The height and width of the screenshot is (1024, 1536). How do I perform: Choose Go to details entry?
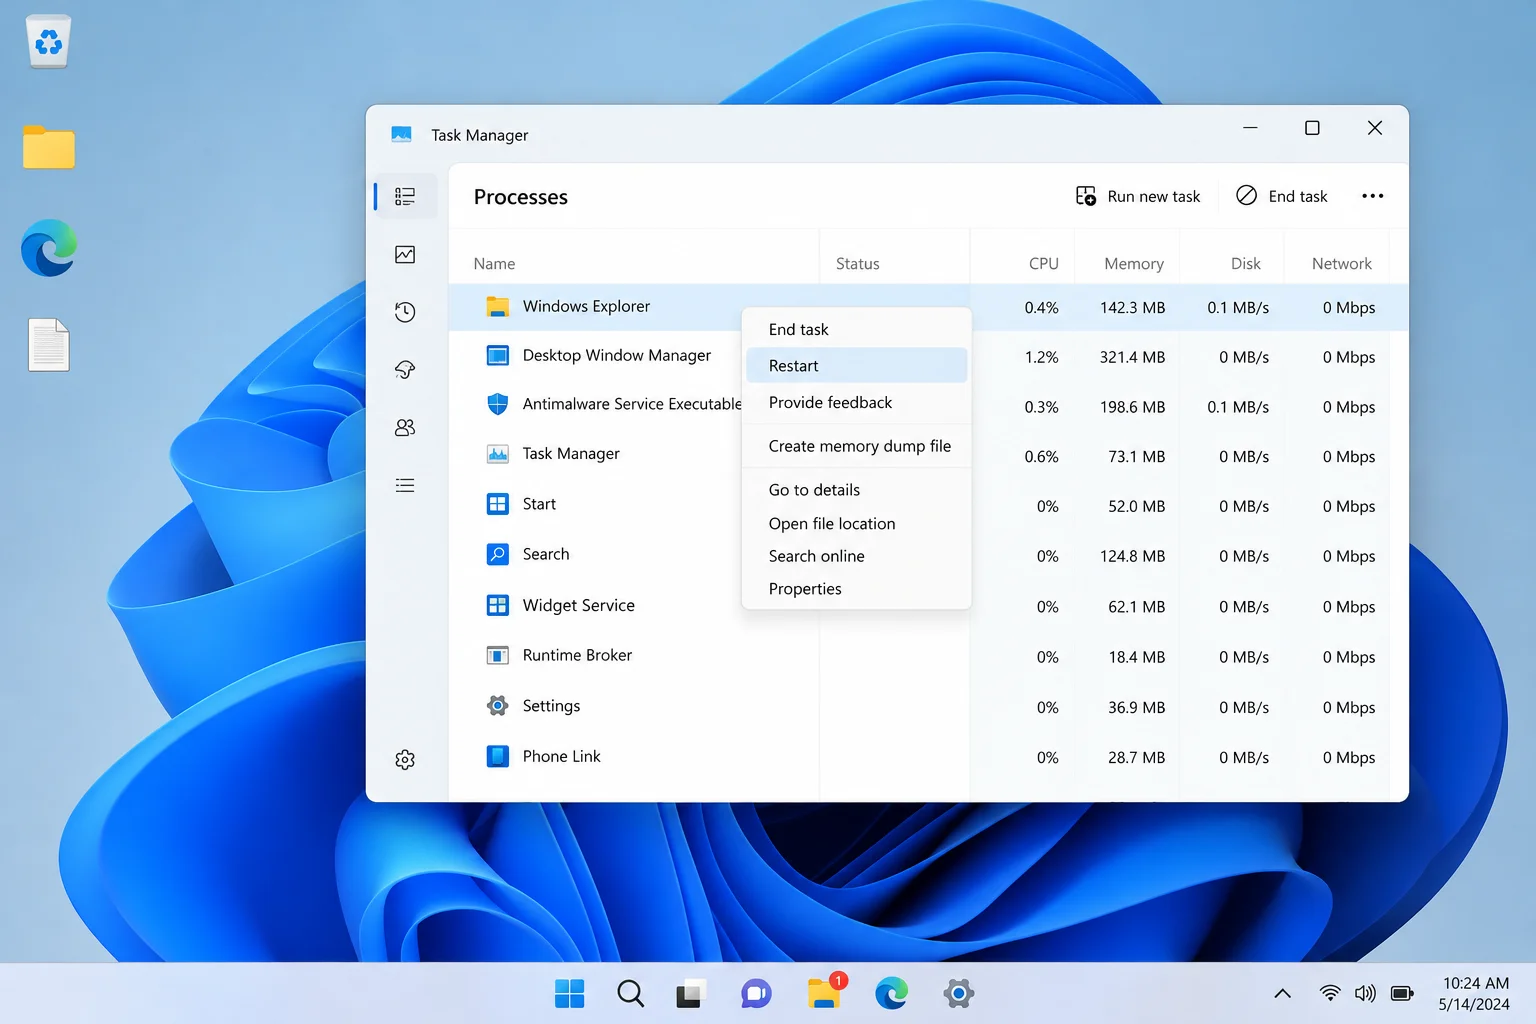click(x=857, y=490)
